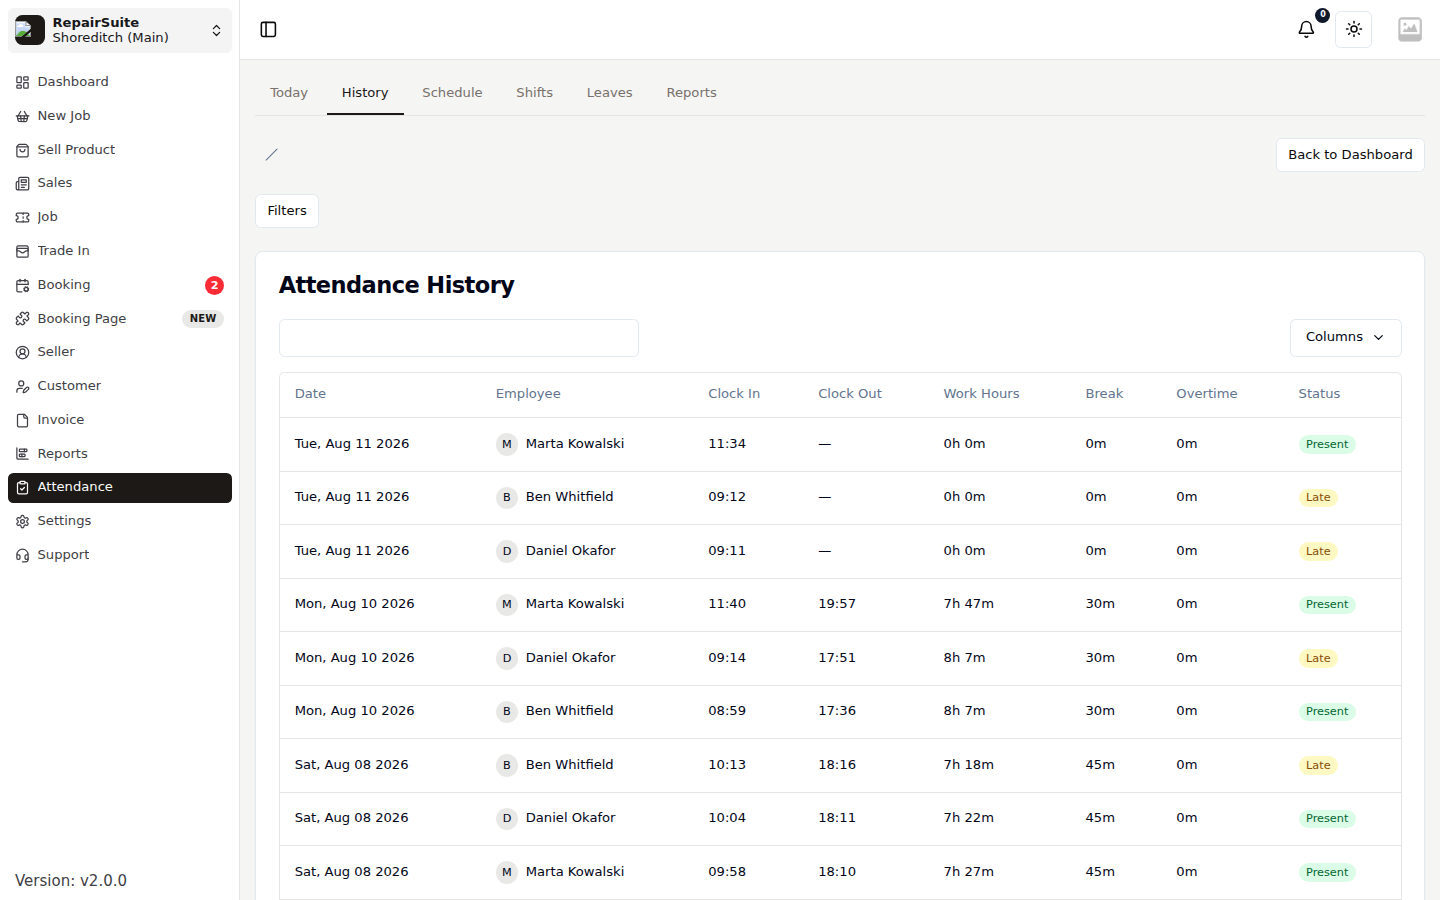1440x900 pixels.
Task: Switch to the Reports tab
Action: (691, 92)
